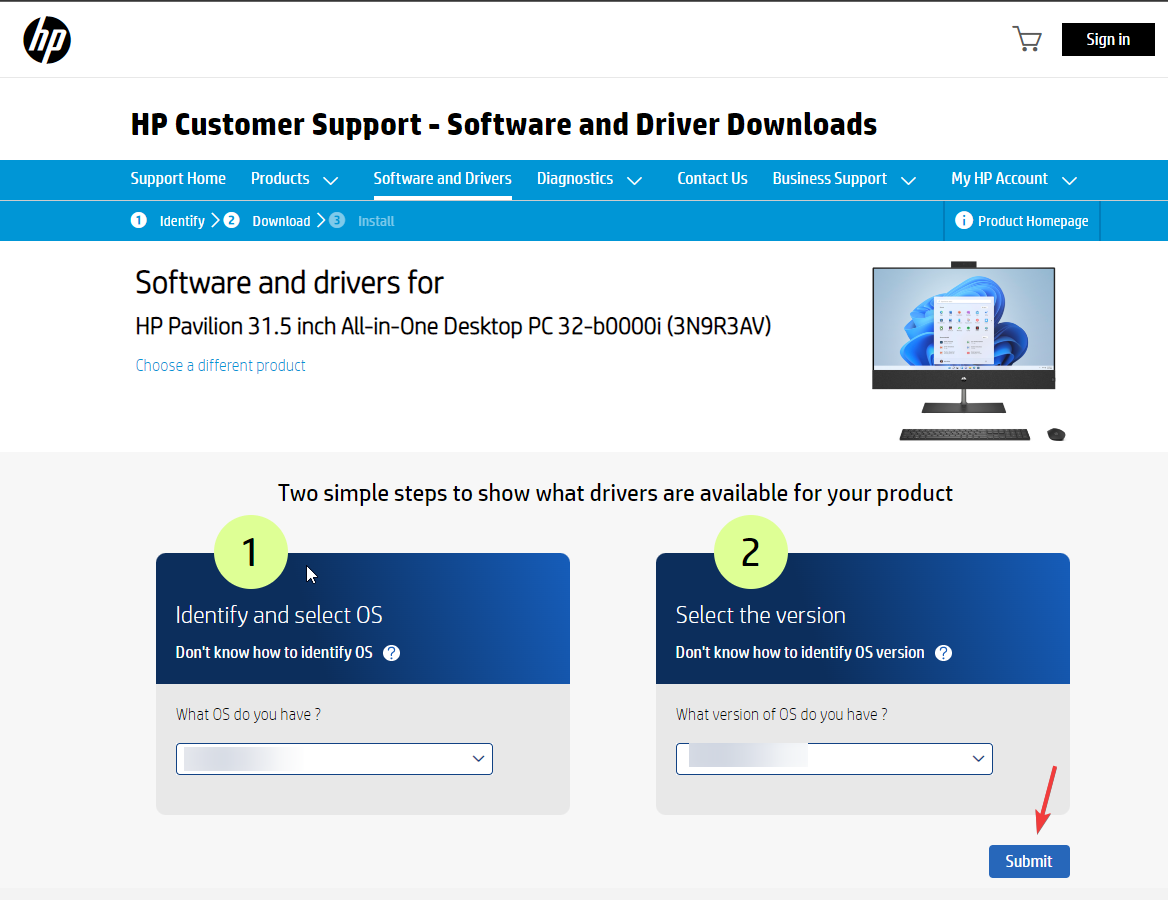Click the Sign in button
The image size is (1168, 900).
(x=1108, y=39)
